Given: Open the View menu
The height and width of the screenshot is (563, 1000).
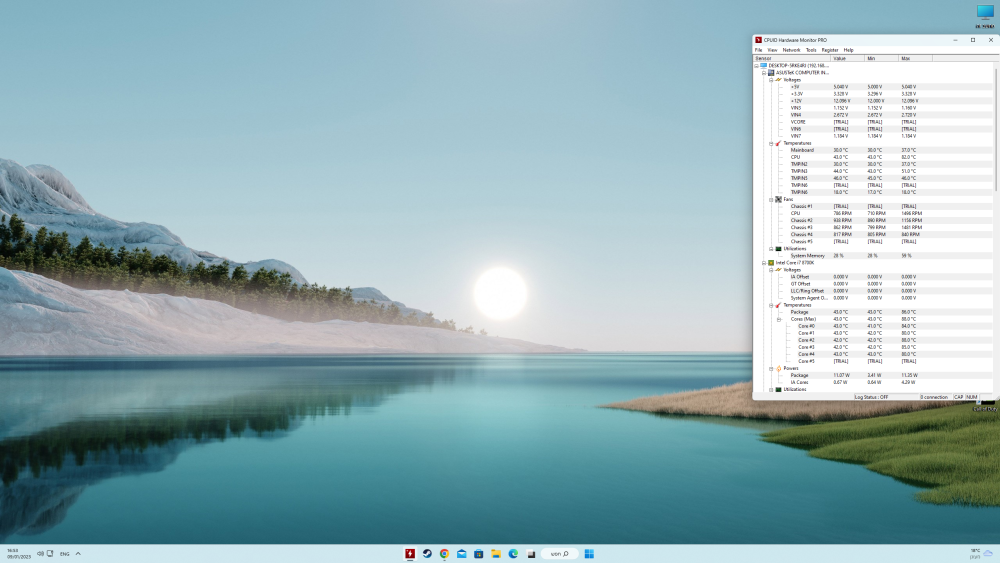Looking at the screenshot, I should [x=772, y=50].
